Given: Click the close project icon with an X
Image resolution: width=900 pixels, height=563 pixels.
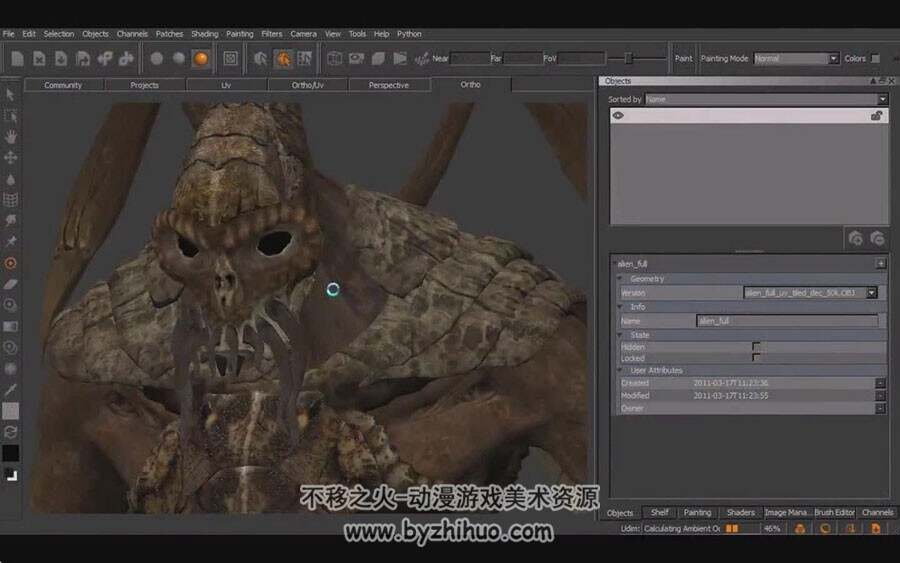Looking at the screenshot, I should 39,59.
